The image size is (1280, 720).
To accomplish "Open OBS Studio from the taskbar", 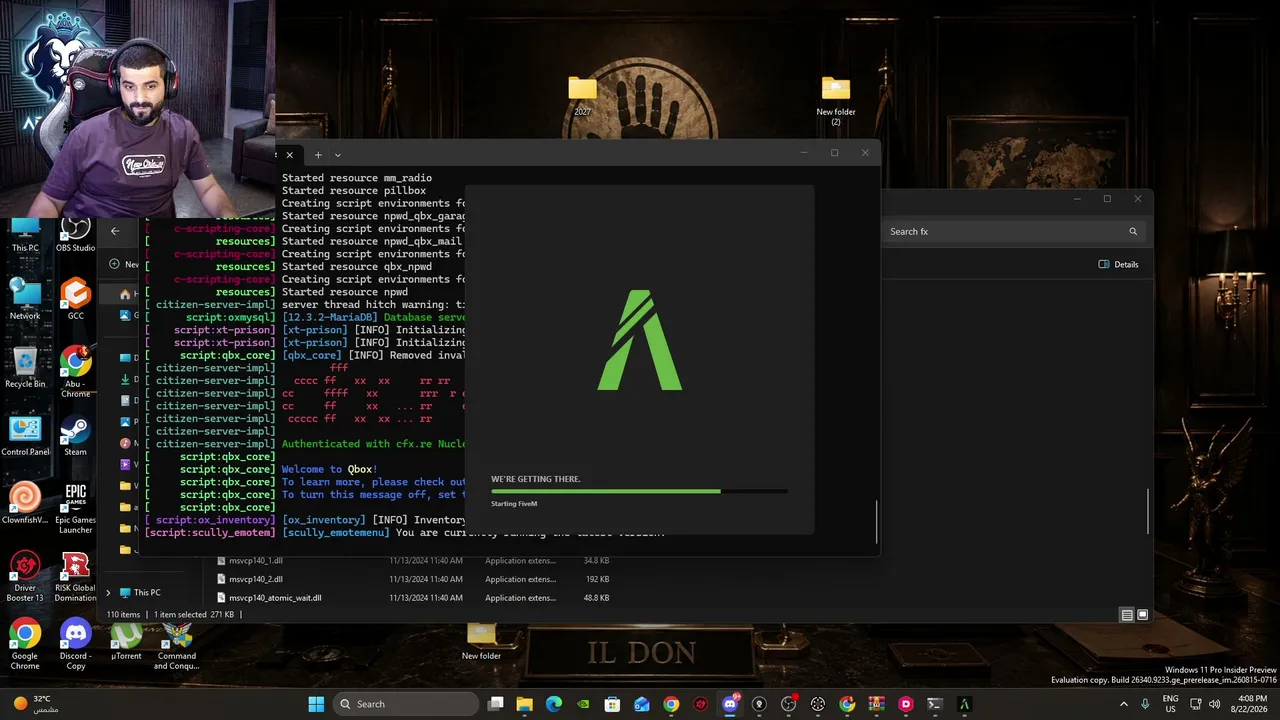I will [788, 704].
